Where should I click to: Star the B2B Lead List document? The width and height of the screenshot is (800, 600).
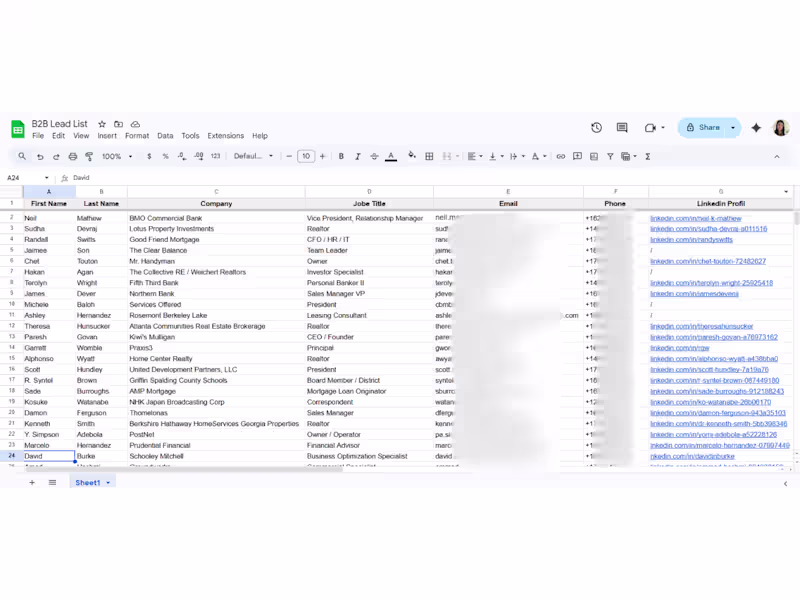click(102, 124)
